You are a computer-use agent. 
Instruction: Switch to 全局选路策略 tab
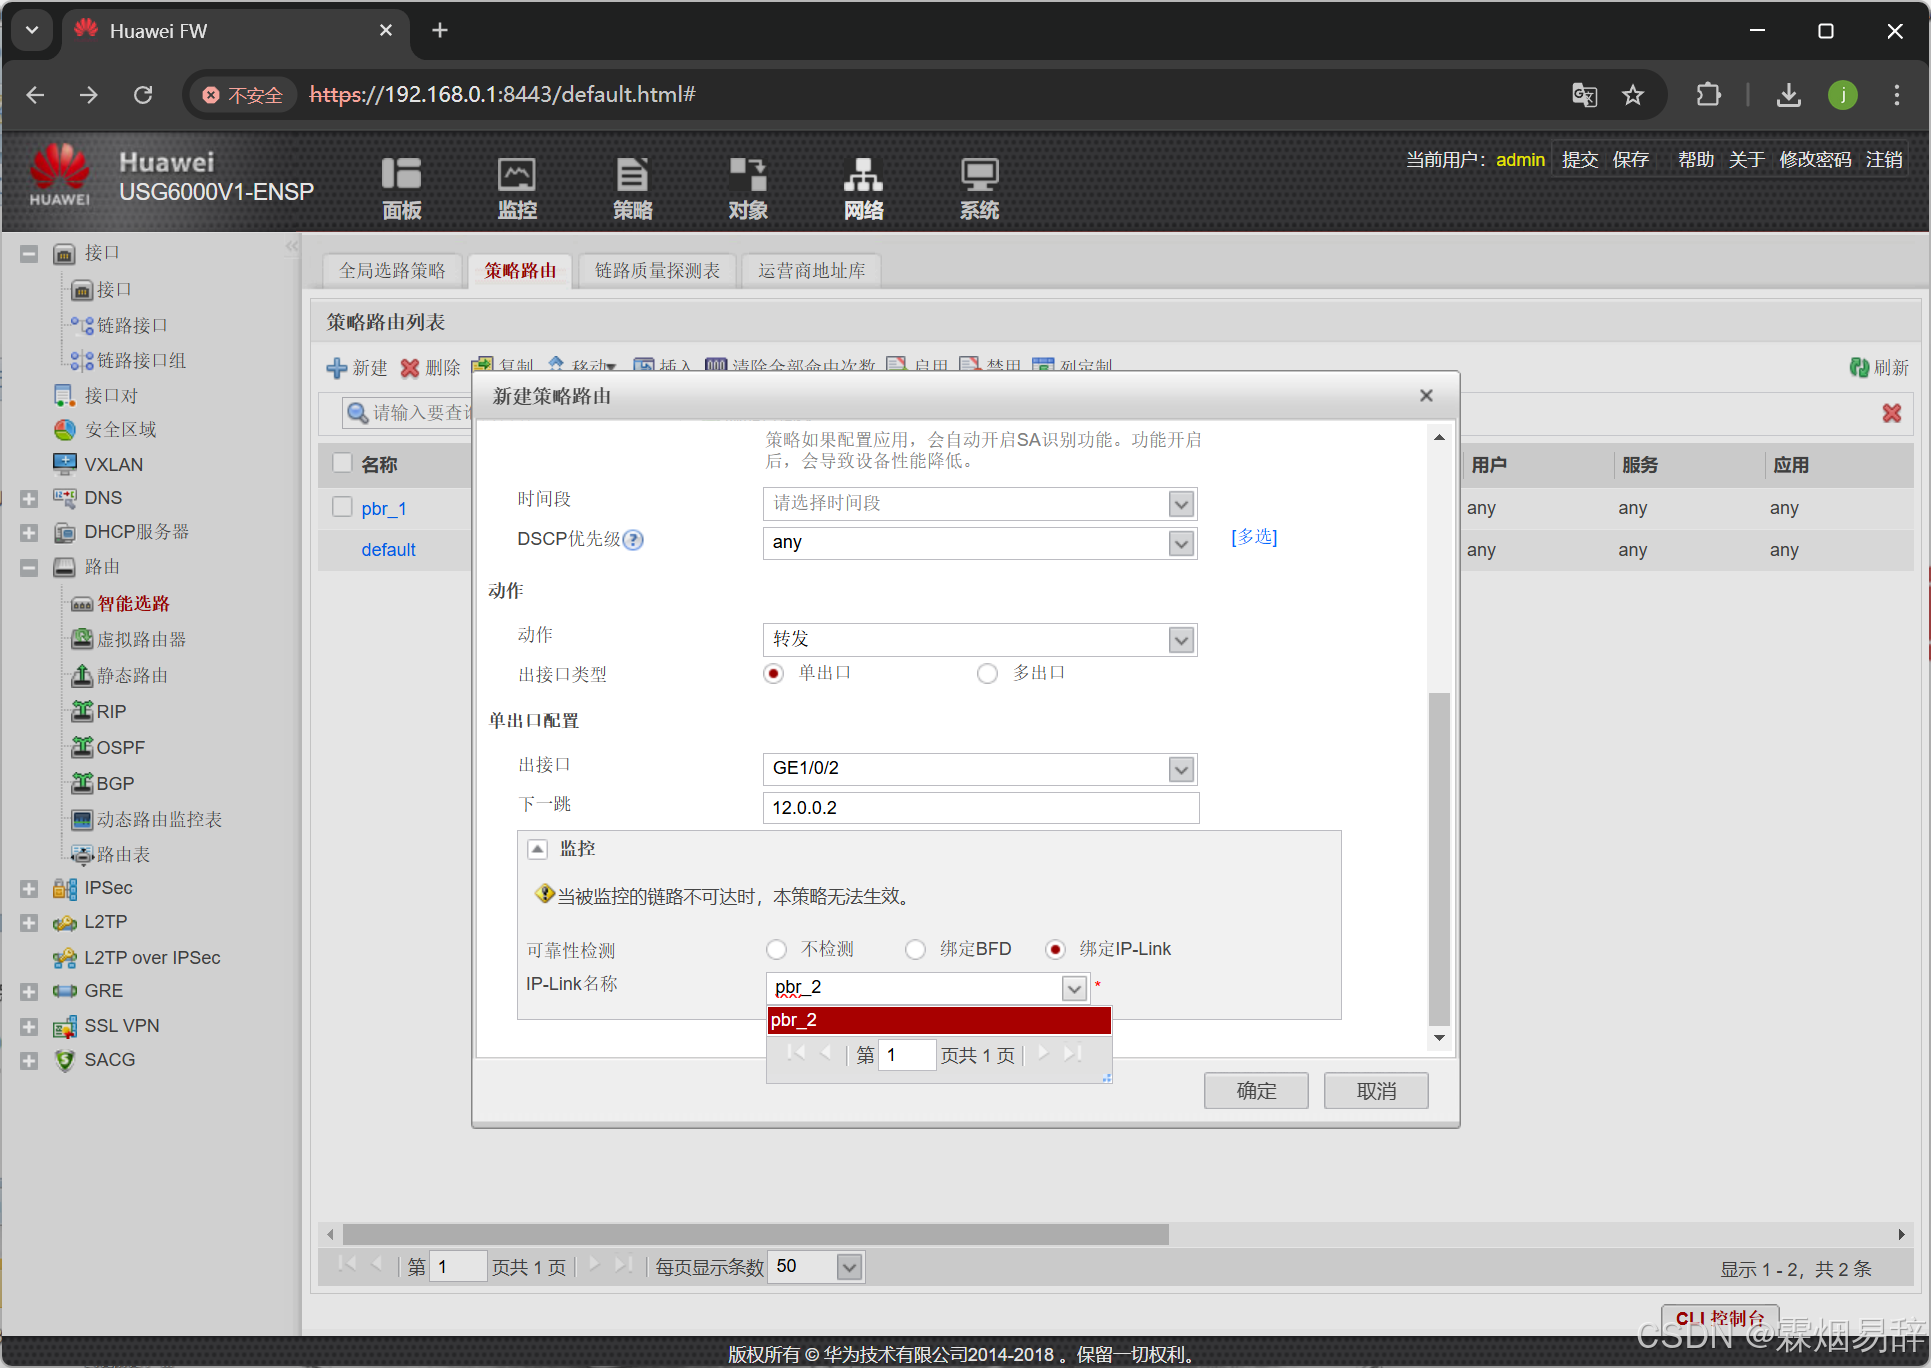(392, 271)
